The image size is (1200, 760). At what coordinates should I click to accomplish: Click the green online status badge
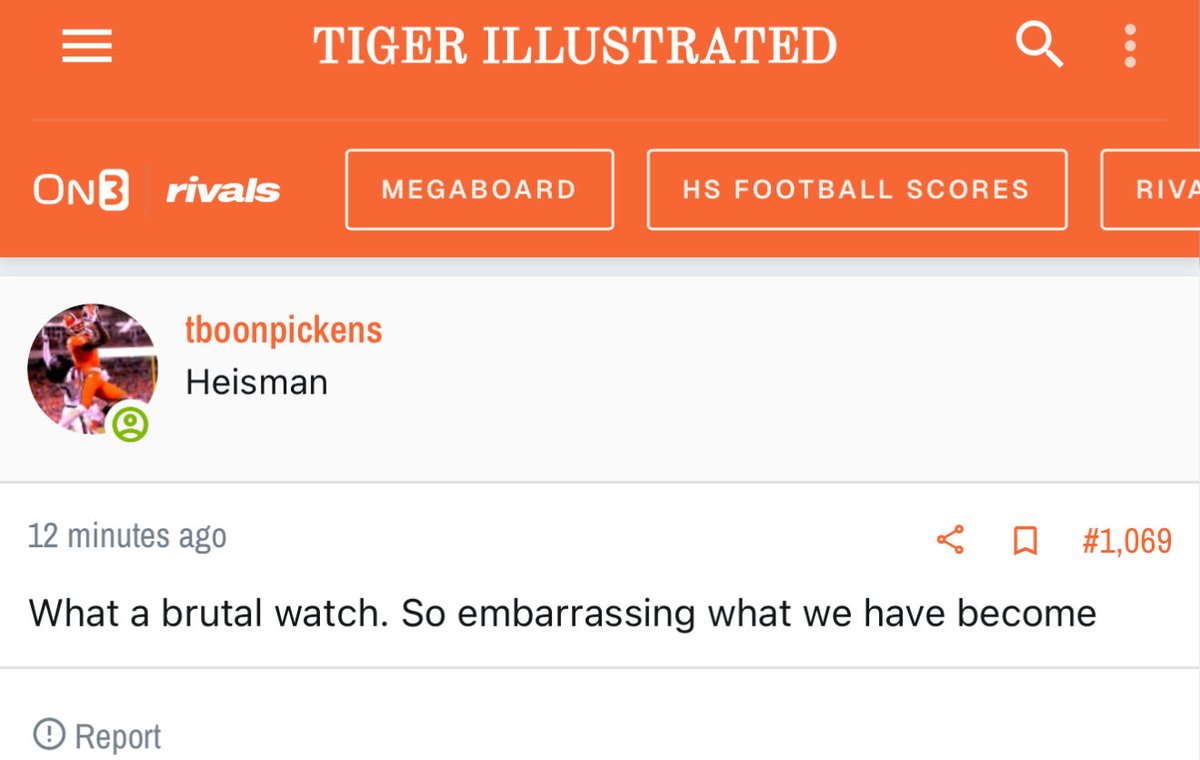coord(130,424)
